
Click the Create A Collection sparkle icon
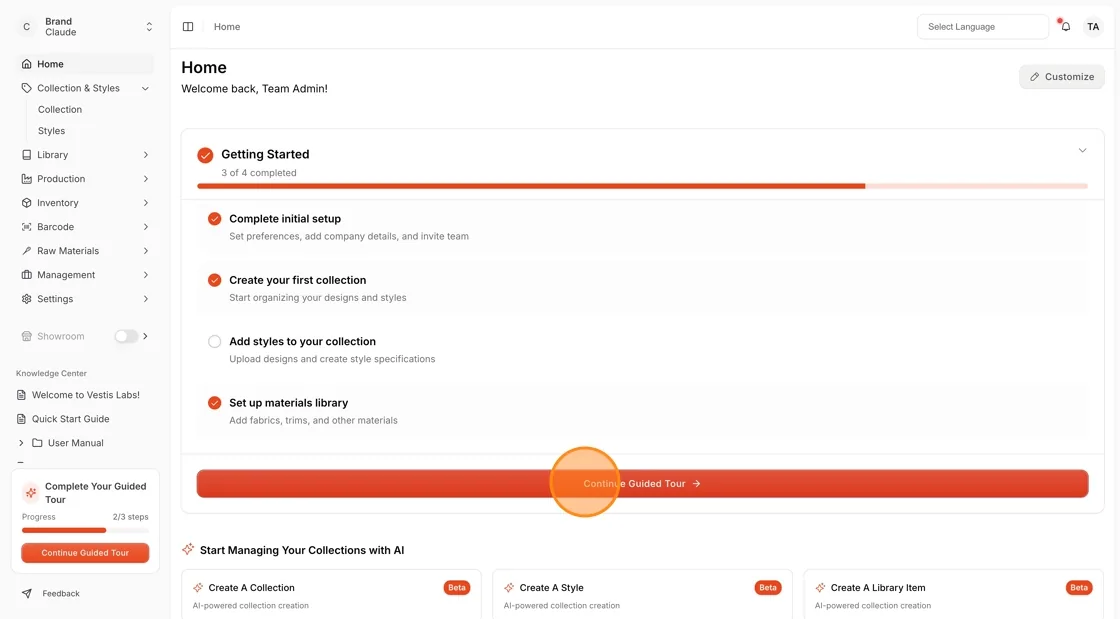click(198, 588)
